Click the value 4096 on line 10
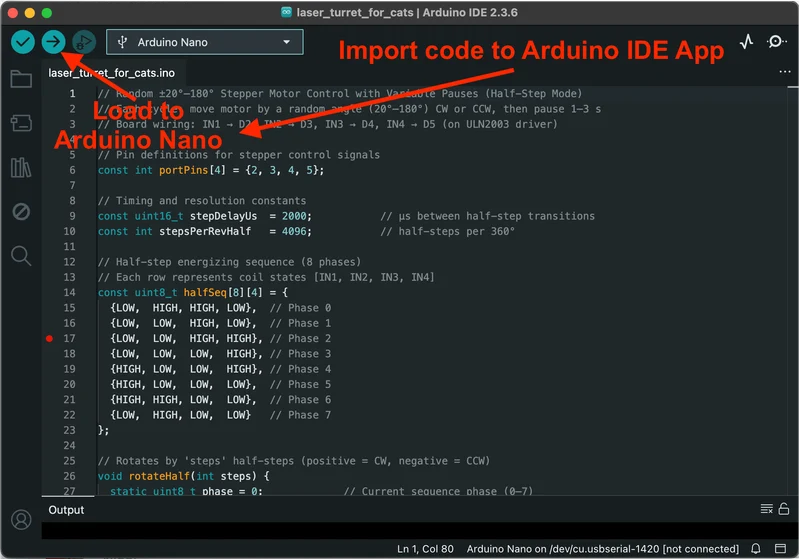 294,232
